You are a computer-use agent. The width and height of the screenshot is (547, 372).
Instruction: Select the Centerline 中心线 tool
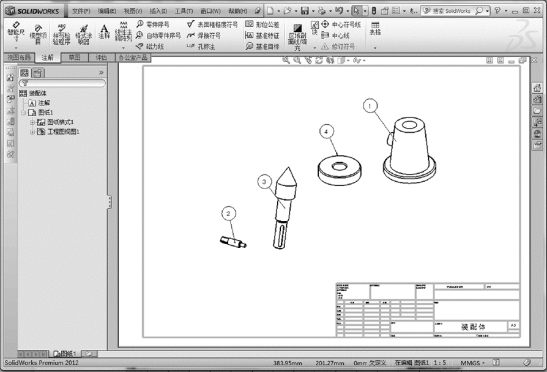(335, 35)
